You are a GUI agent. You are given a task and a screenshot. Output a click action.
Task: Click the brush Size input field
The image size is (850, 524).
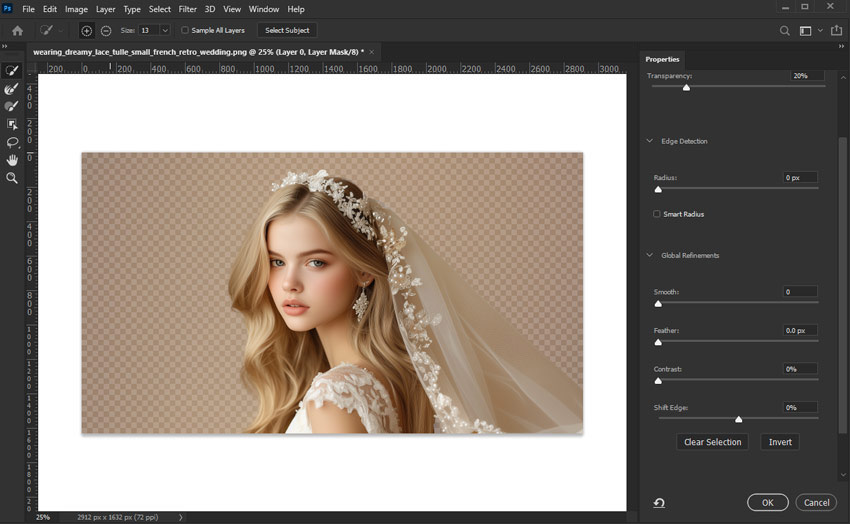[x=149, y=30]
